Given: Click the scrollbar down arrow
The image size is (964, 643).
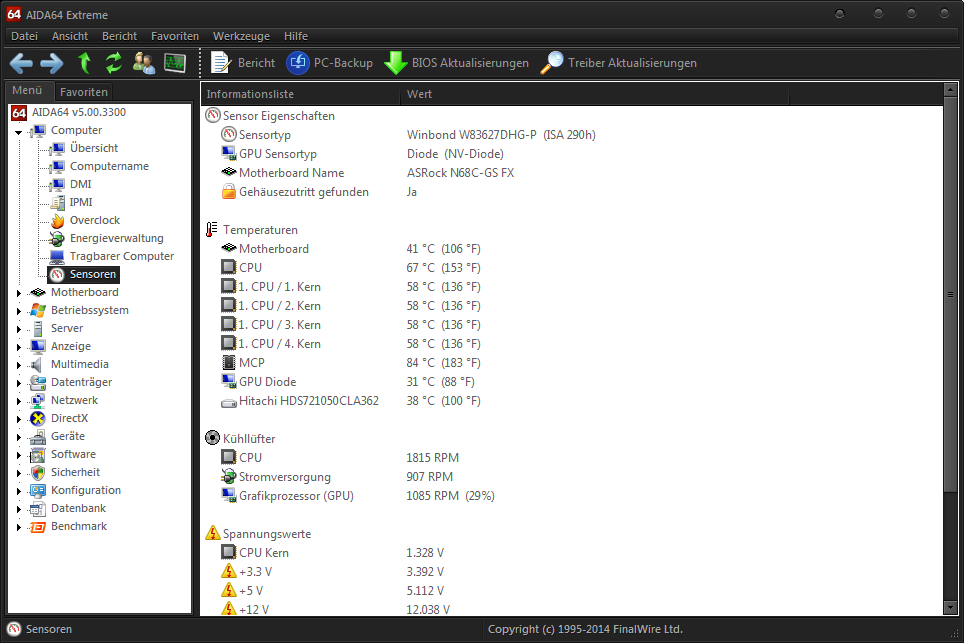Looking at the screenshot, I should point(950,608).
